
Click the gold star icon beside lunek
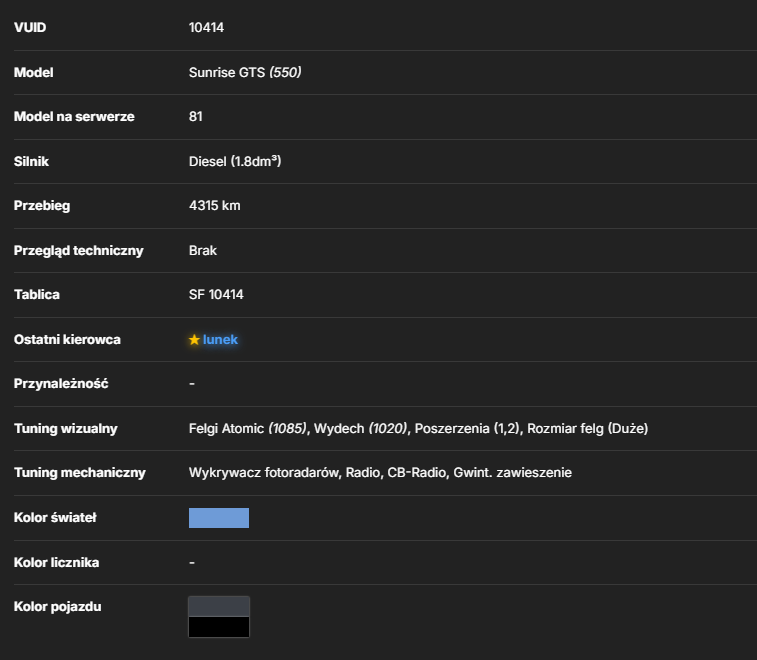coord(194,339)
